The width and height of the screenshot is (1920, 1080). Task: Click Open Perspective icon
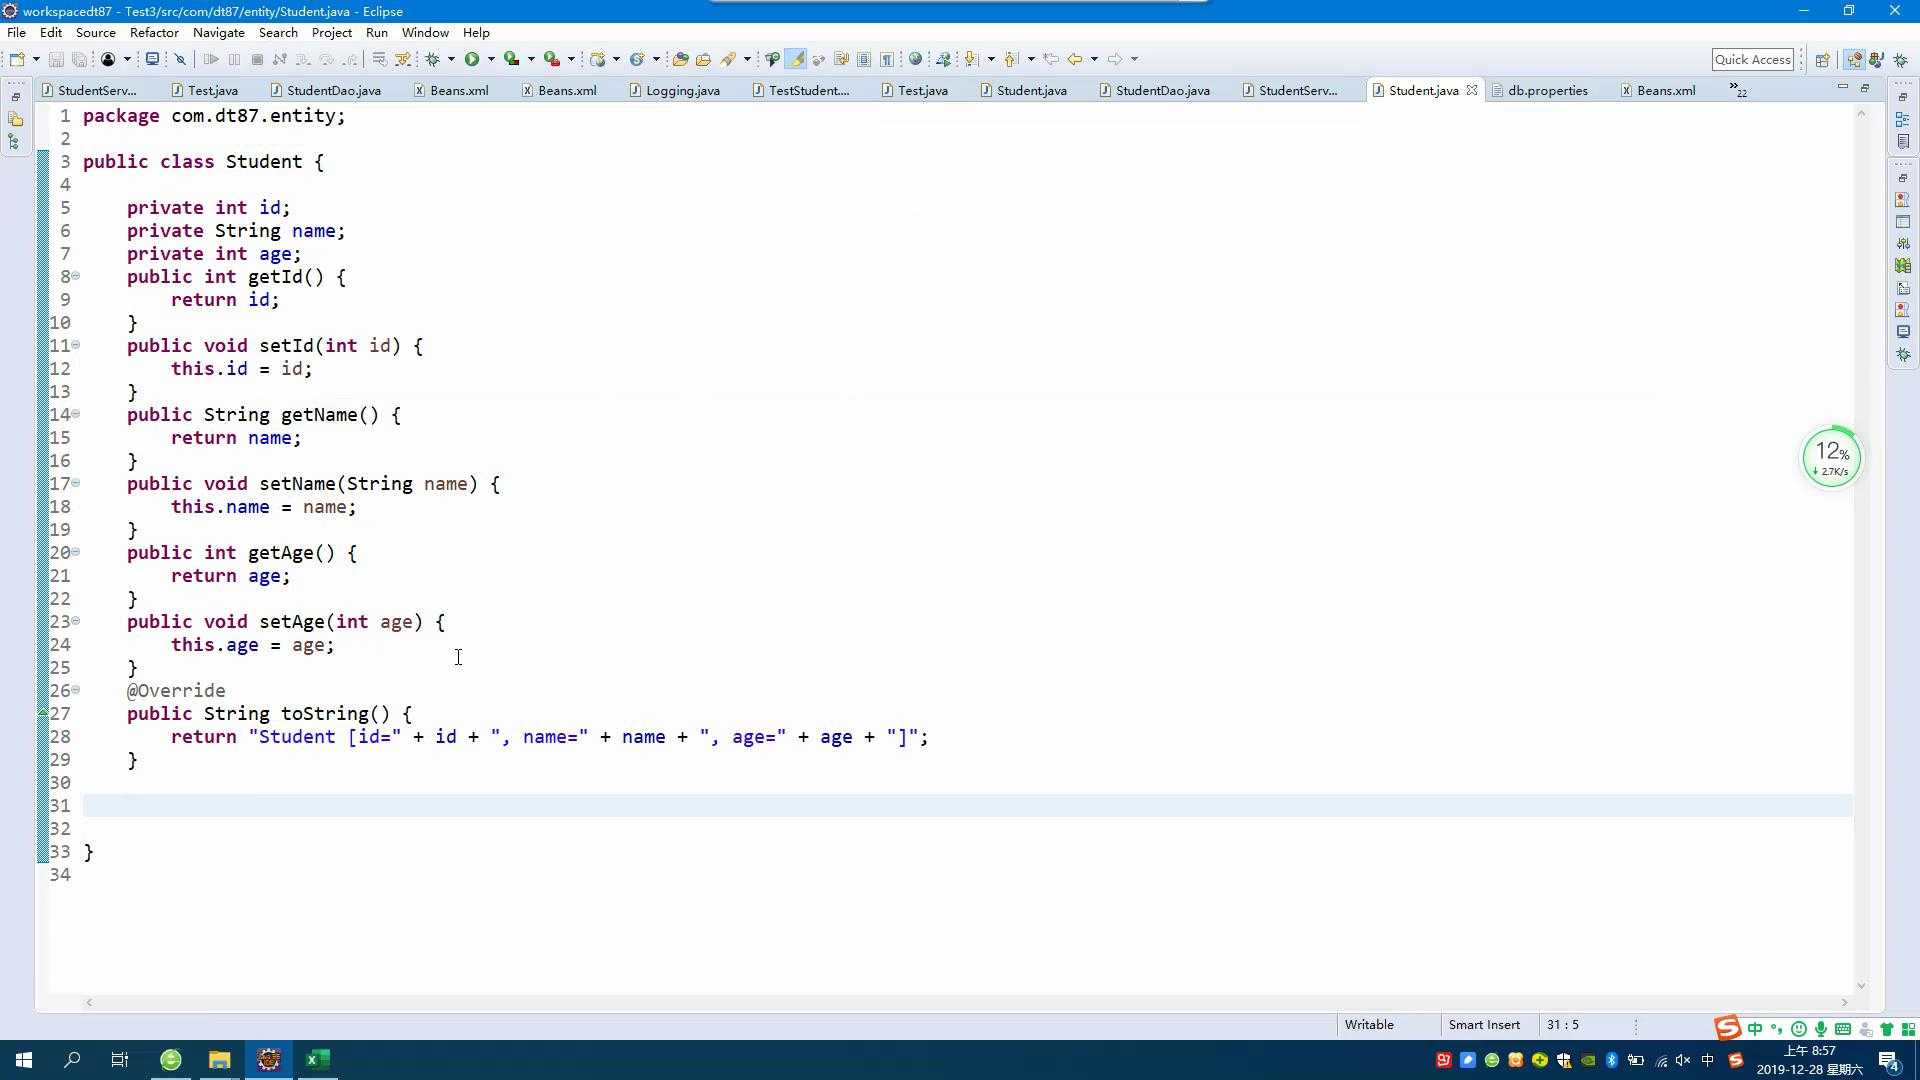tap(1822, 59)
